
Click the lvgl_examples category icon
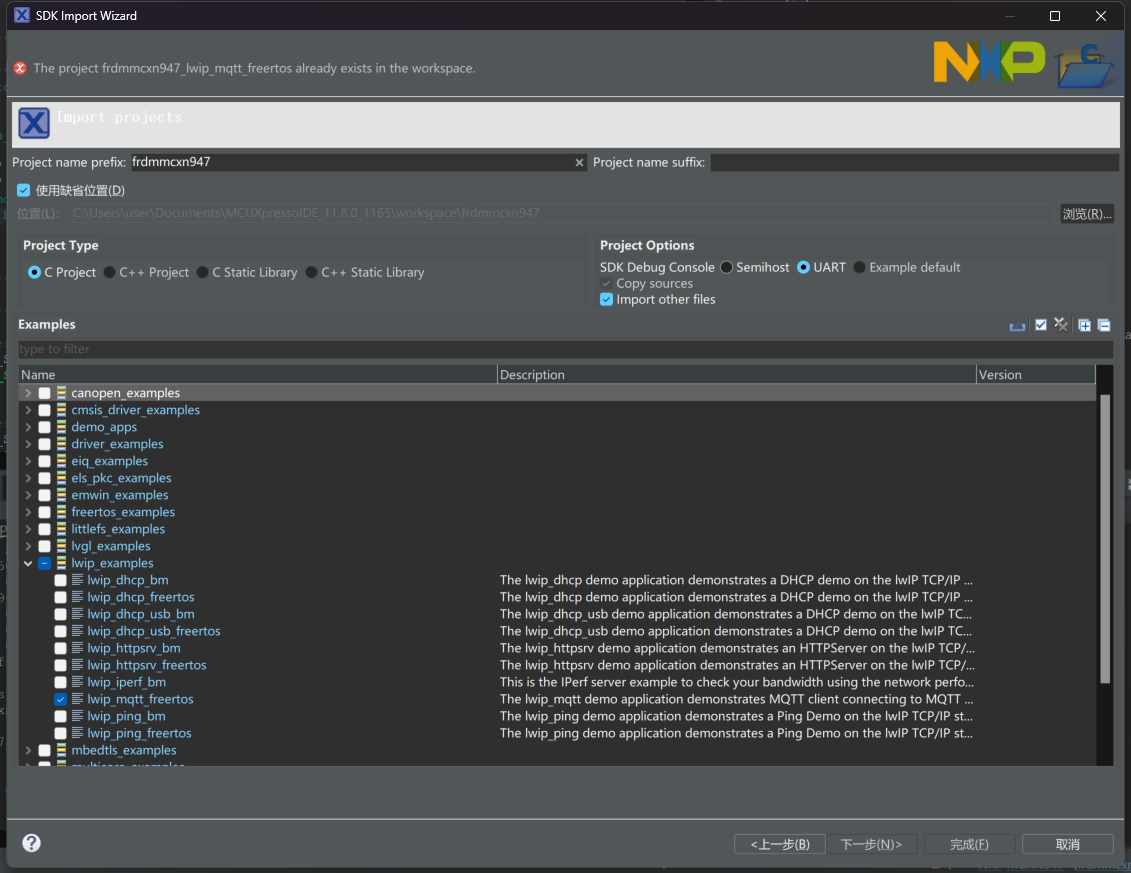pyautogui.click(x=61, y=546)
